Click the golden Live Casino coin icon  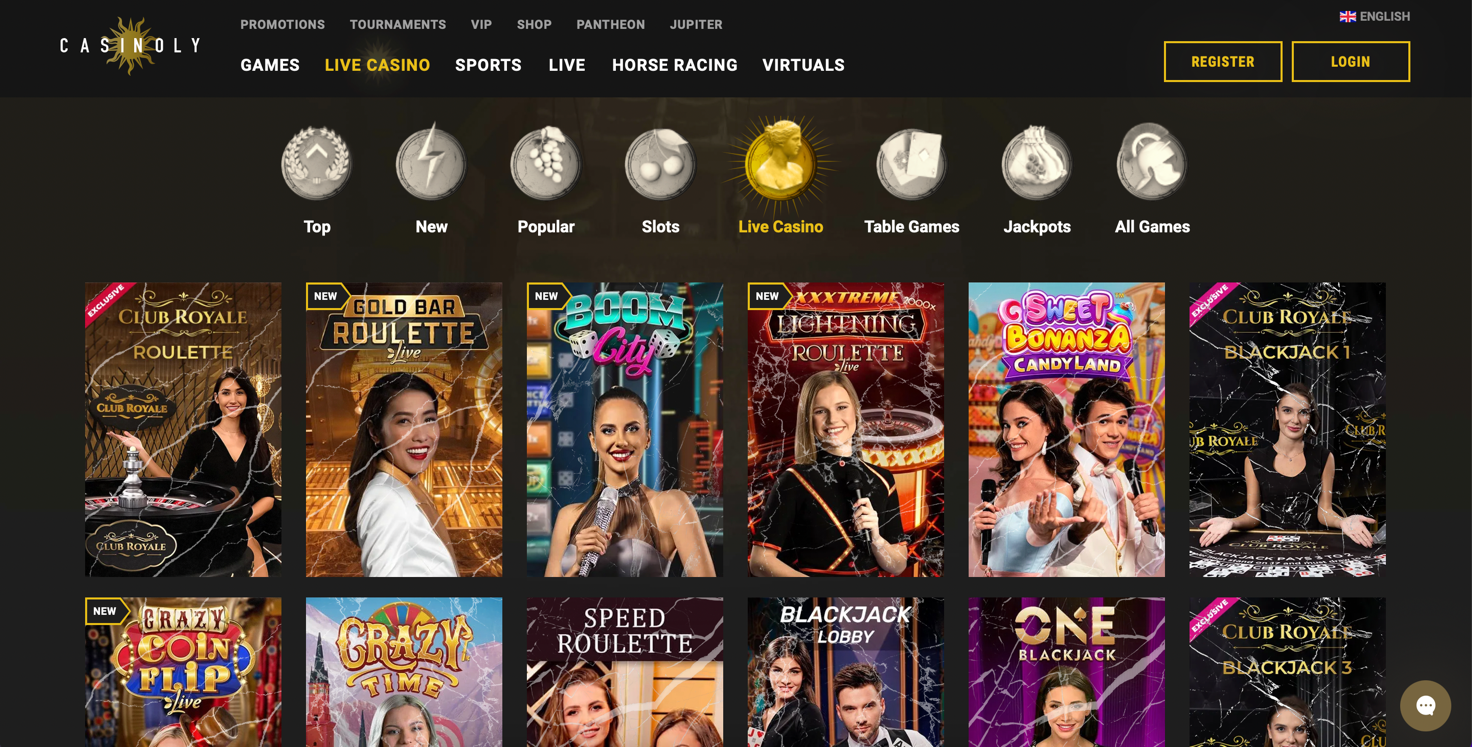[781, 162]
